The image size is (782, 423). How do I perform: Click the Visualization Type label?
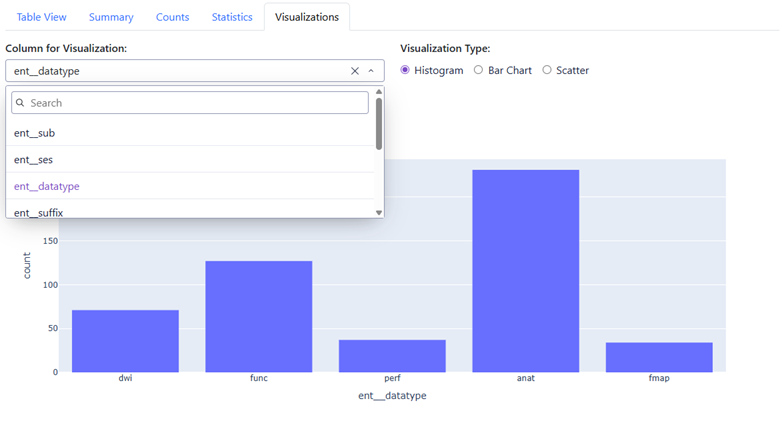[445, 48]
